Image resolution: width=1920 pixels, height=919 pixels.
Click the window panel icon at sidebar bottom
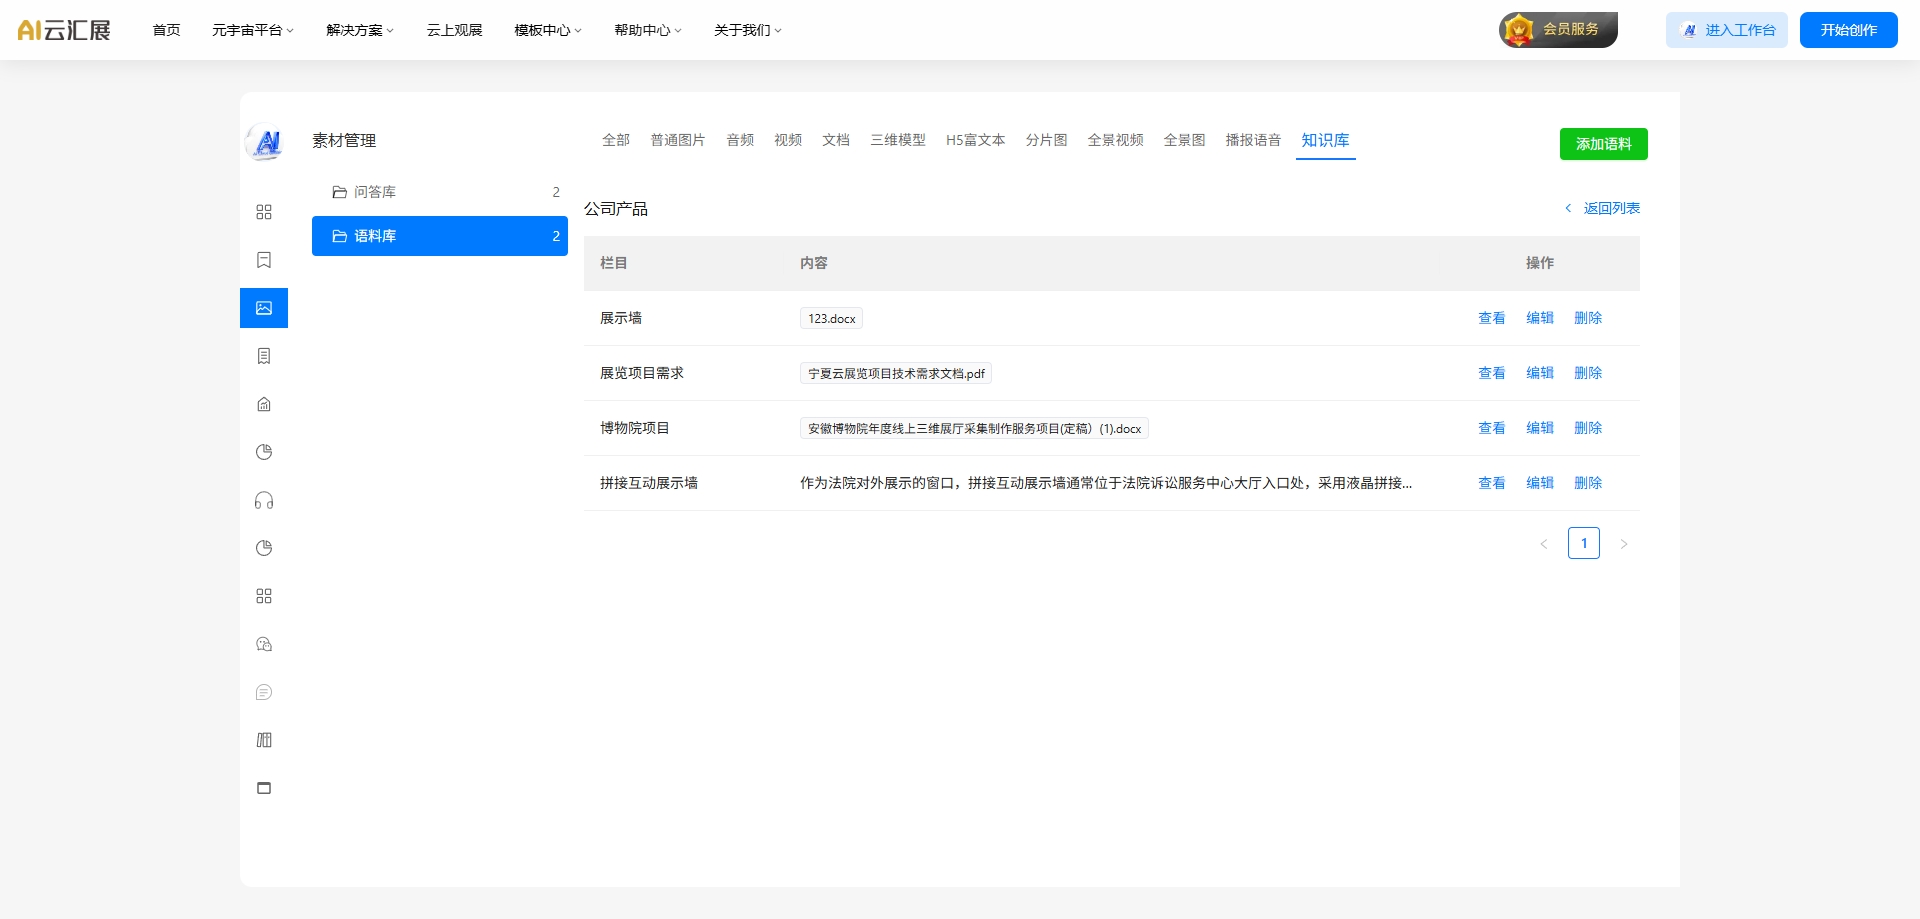coord(264,788)
